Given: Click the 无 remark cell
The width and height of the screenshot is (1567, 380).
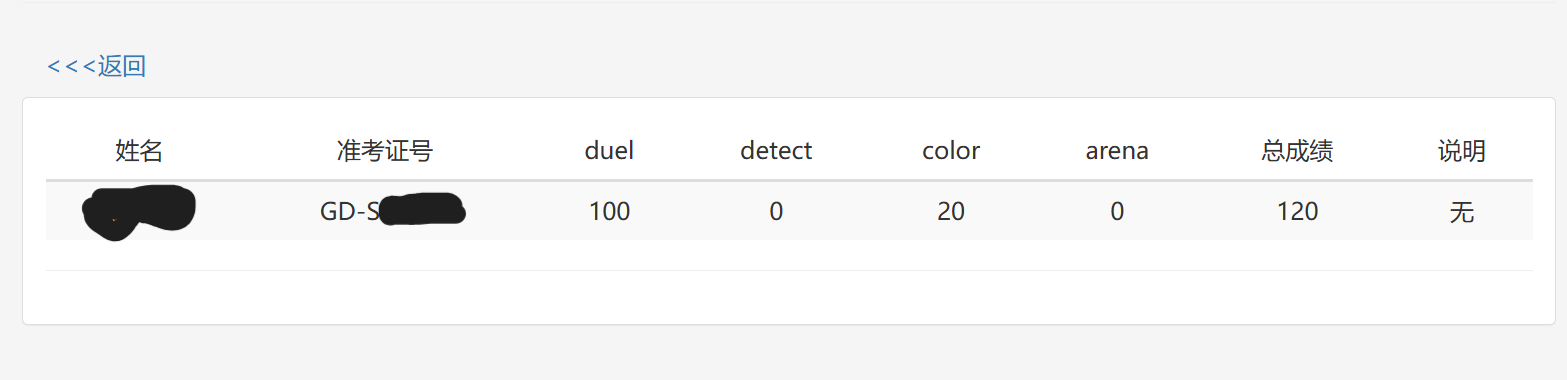Looking at the screenshot, I should (x=1462, y=212).
